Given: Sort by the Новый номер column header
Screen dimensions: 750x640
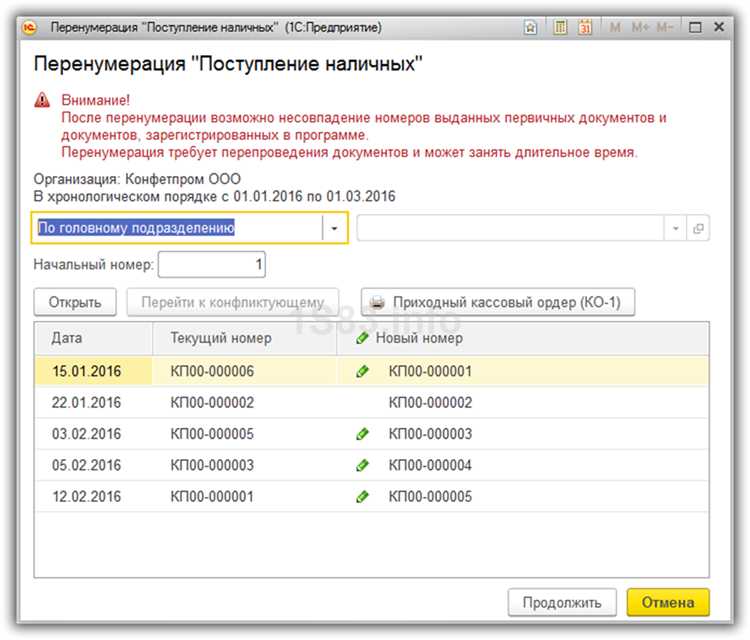Looking at the screenshot, I should (523, 338).
